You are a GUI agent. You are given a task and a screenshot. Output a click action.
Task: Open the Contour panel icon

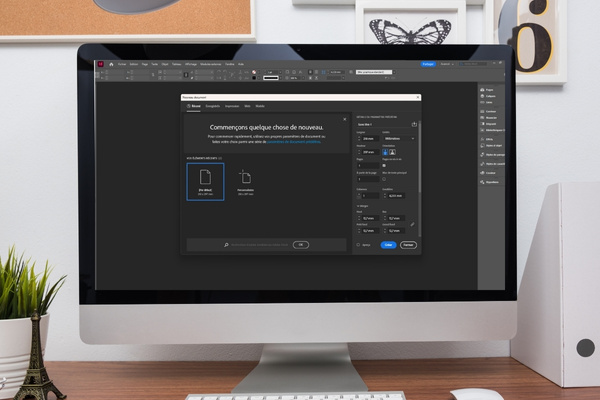tap(482, 110)
